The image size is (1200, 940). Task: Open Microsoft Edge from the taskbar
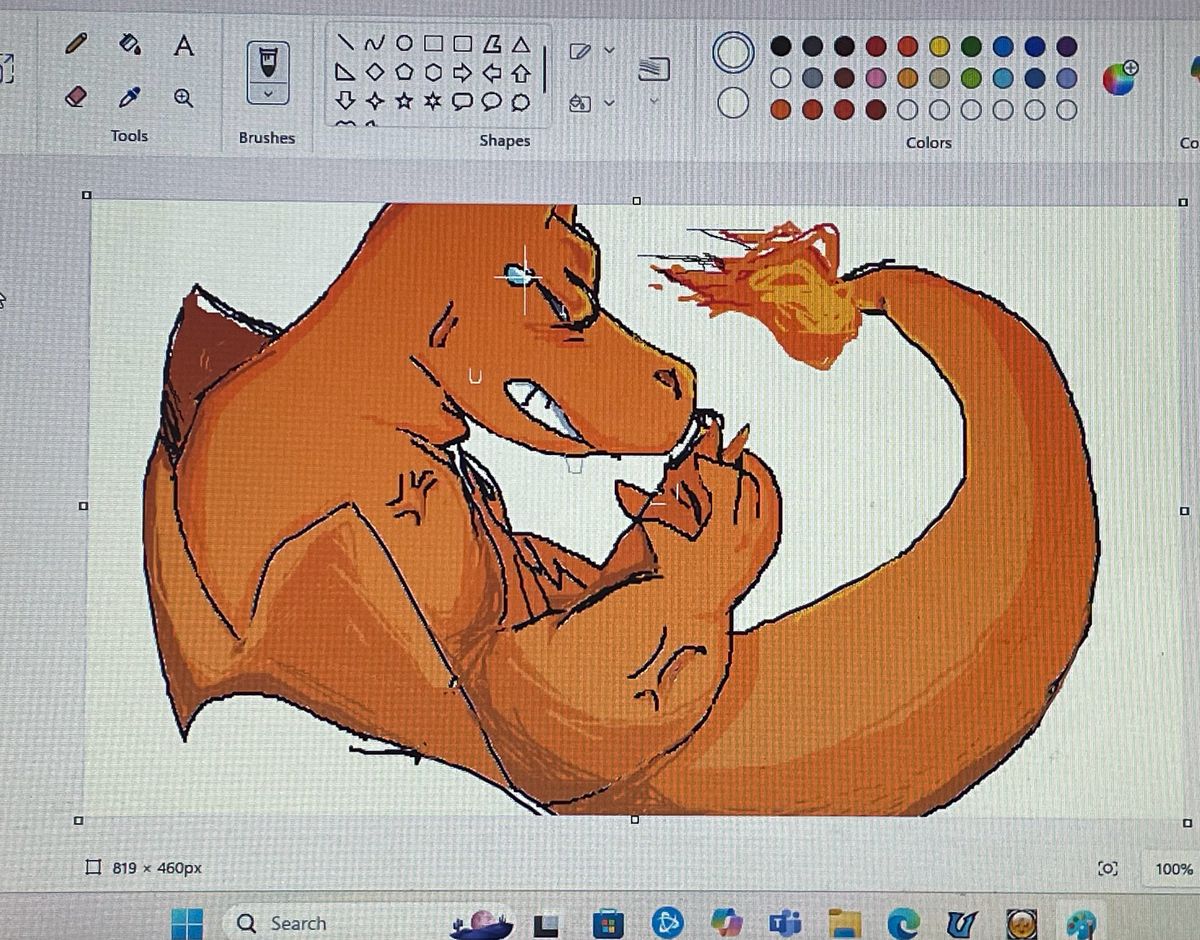904,925
